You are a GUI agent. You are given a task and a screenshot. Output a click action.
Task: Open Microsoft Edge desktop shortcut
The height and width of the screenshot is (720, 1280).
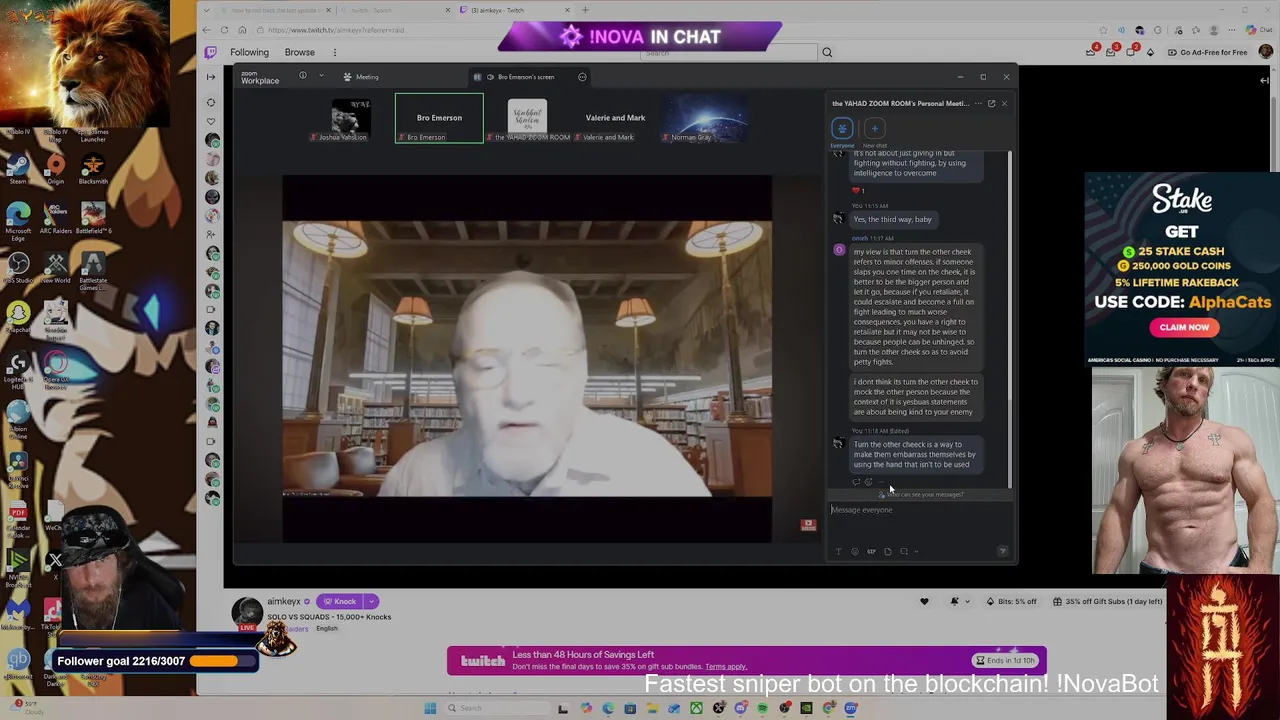(x=18, y=218)
